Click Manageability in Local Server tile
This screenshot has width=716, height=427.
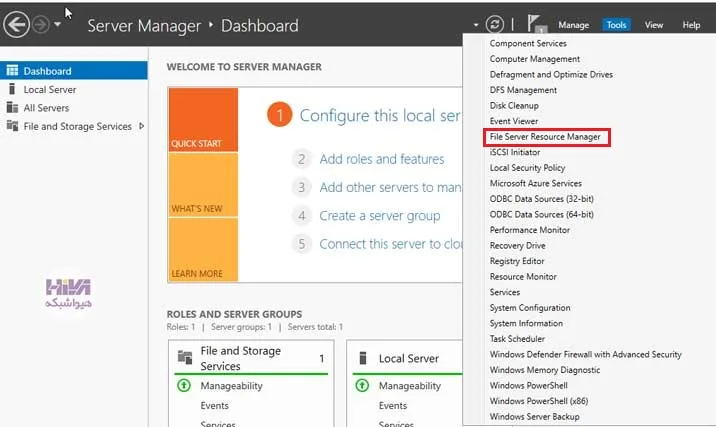(410, 386)
